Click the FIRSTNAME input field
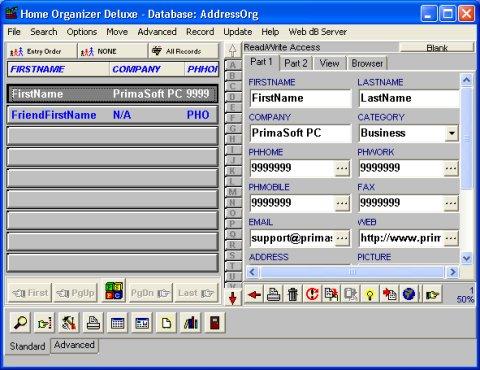This screenshot has height=370, width=480. [300, 98]
